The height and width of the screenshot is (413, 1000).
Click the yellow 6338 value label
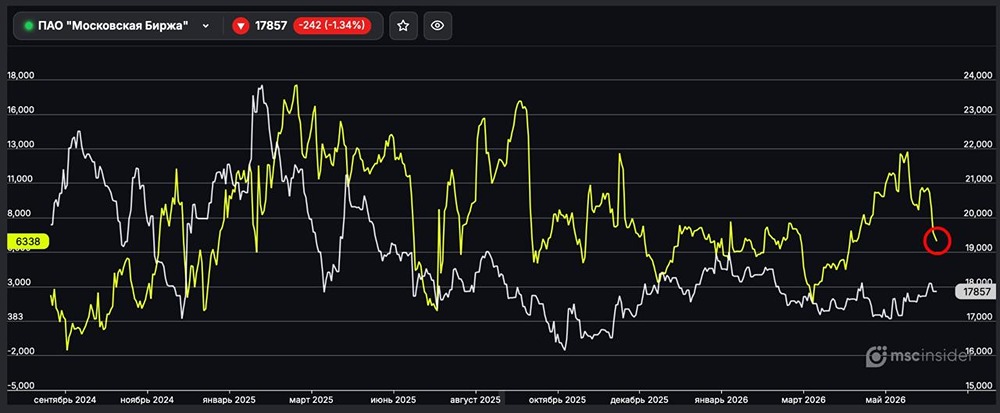(x=26, y=242)
